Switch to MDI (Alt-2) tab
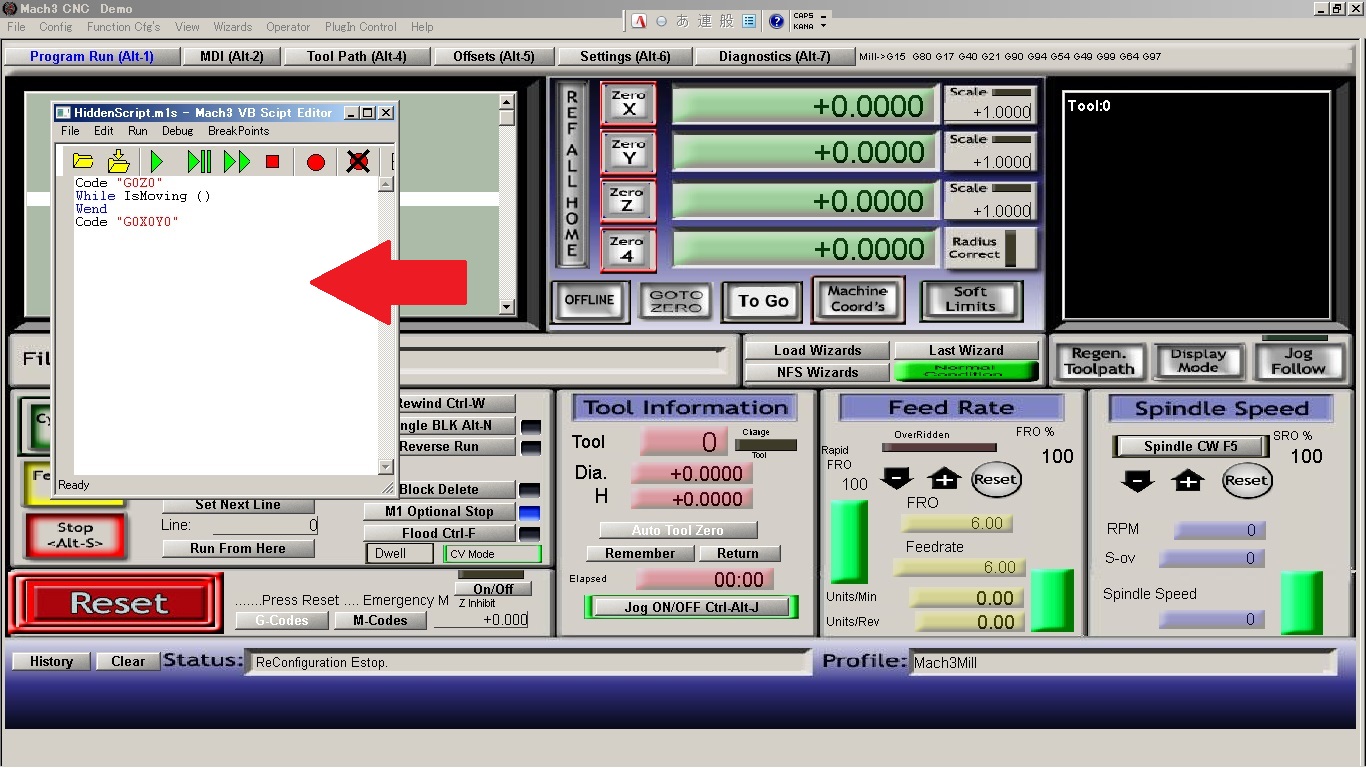This screenshot has width=1366, height=768. pos(232,56)
